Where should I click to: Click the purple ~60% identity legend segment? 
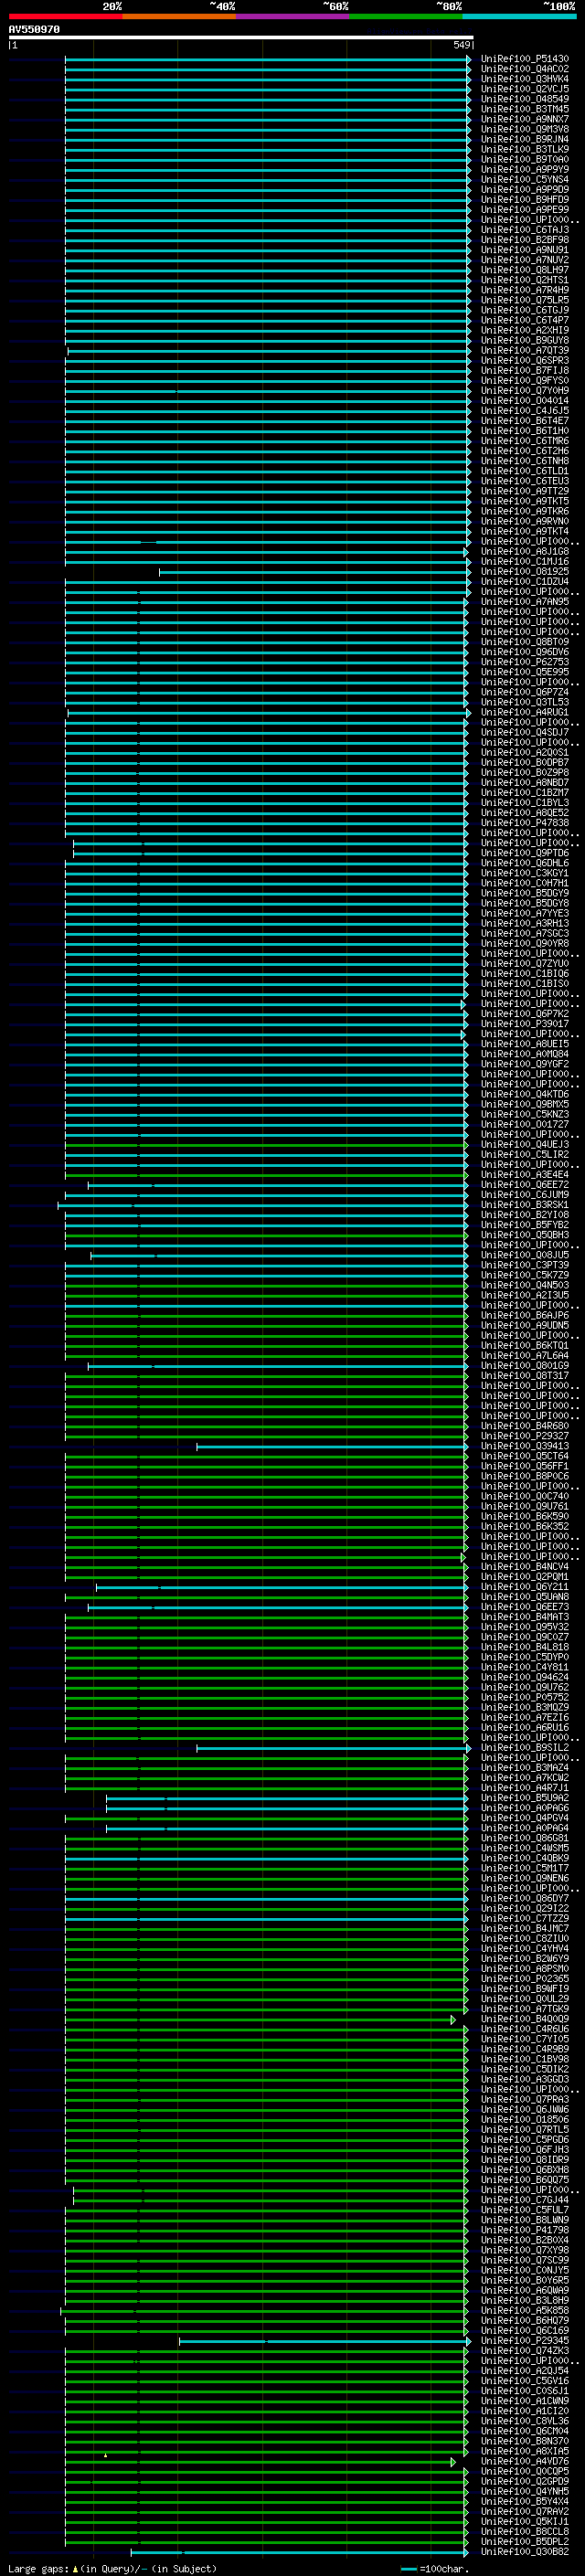point(292,16)
